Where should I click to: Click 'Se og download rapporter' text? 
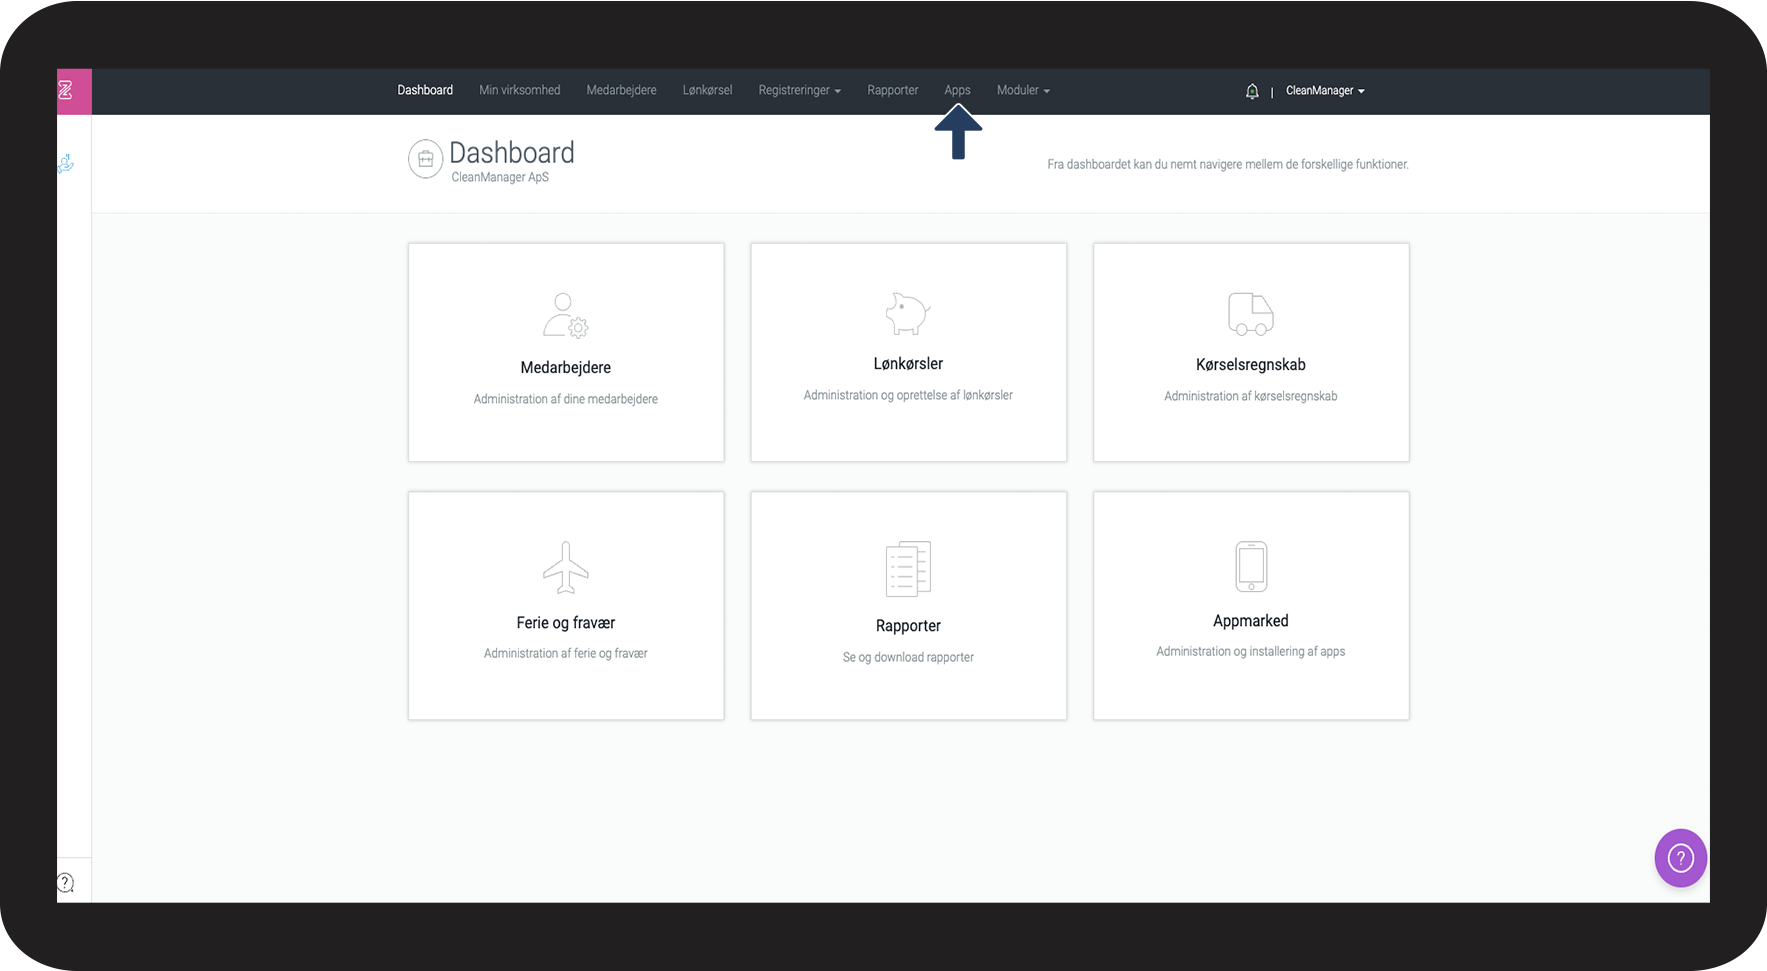[x=908, y=657]
